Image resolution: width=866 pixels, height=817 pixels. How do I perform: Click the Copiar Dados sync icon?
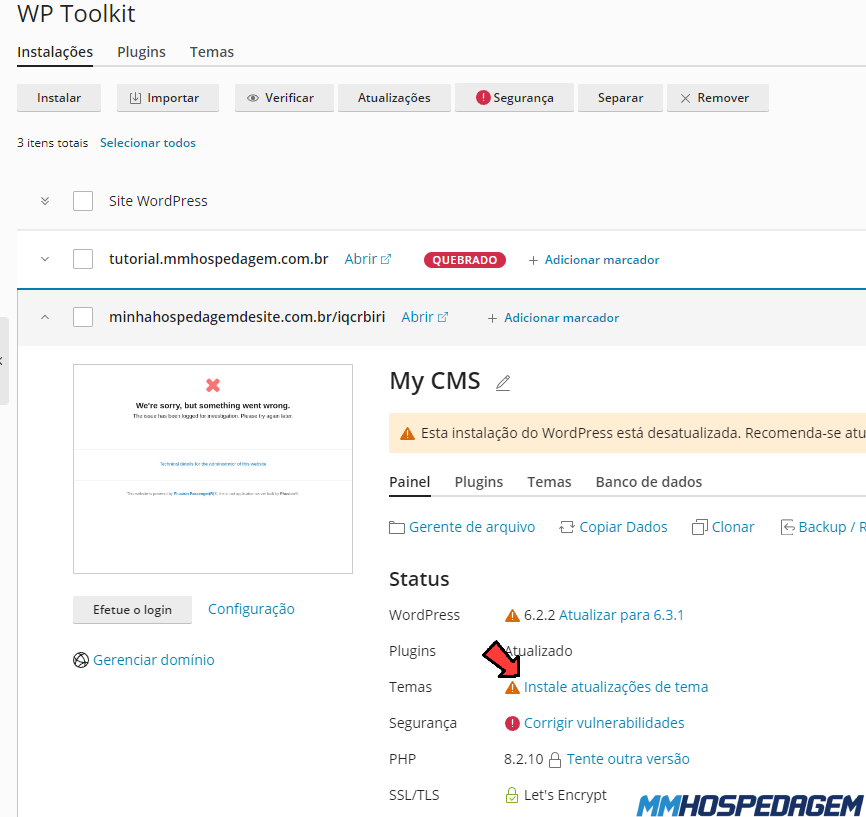[x=567, y=528]
